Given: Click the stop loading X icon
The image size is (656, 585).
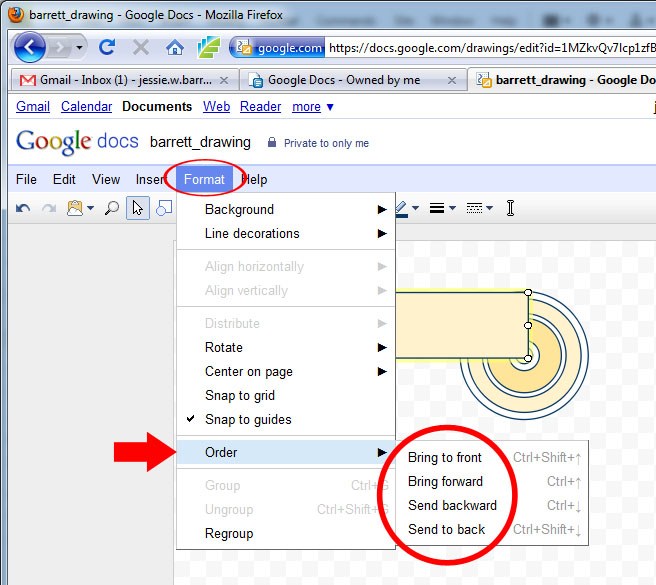Looking at the screenshot, I should 141,47.
